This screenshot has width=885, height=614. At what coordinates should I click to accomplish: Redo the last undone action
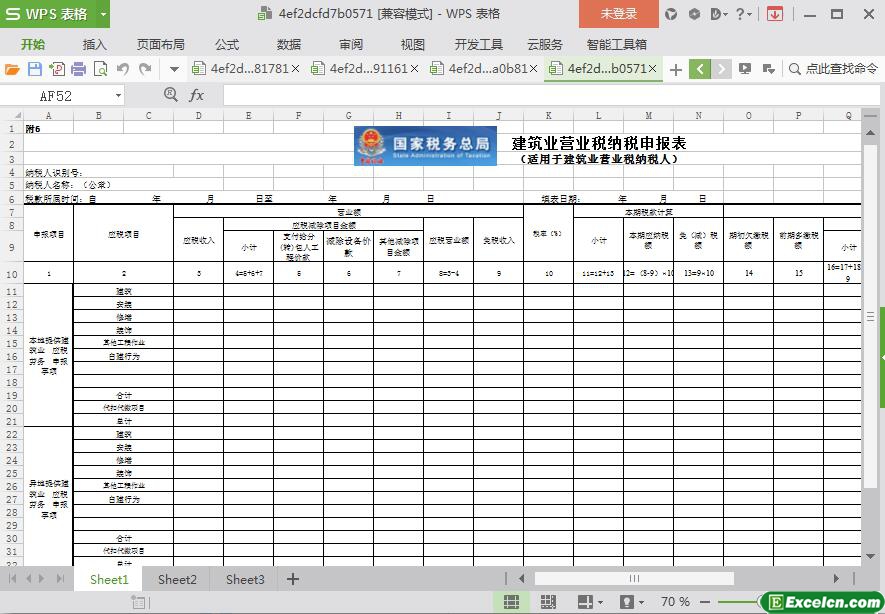[145, 69]
